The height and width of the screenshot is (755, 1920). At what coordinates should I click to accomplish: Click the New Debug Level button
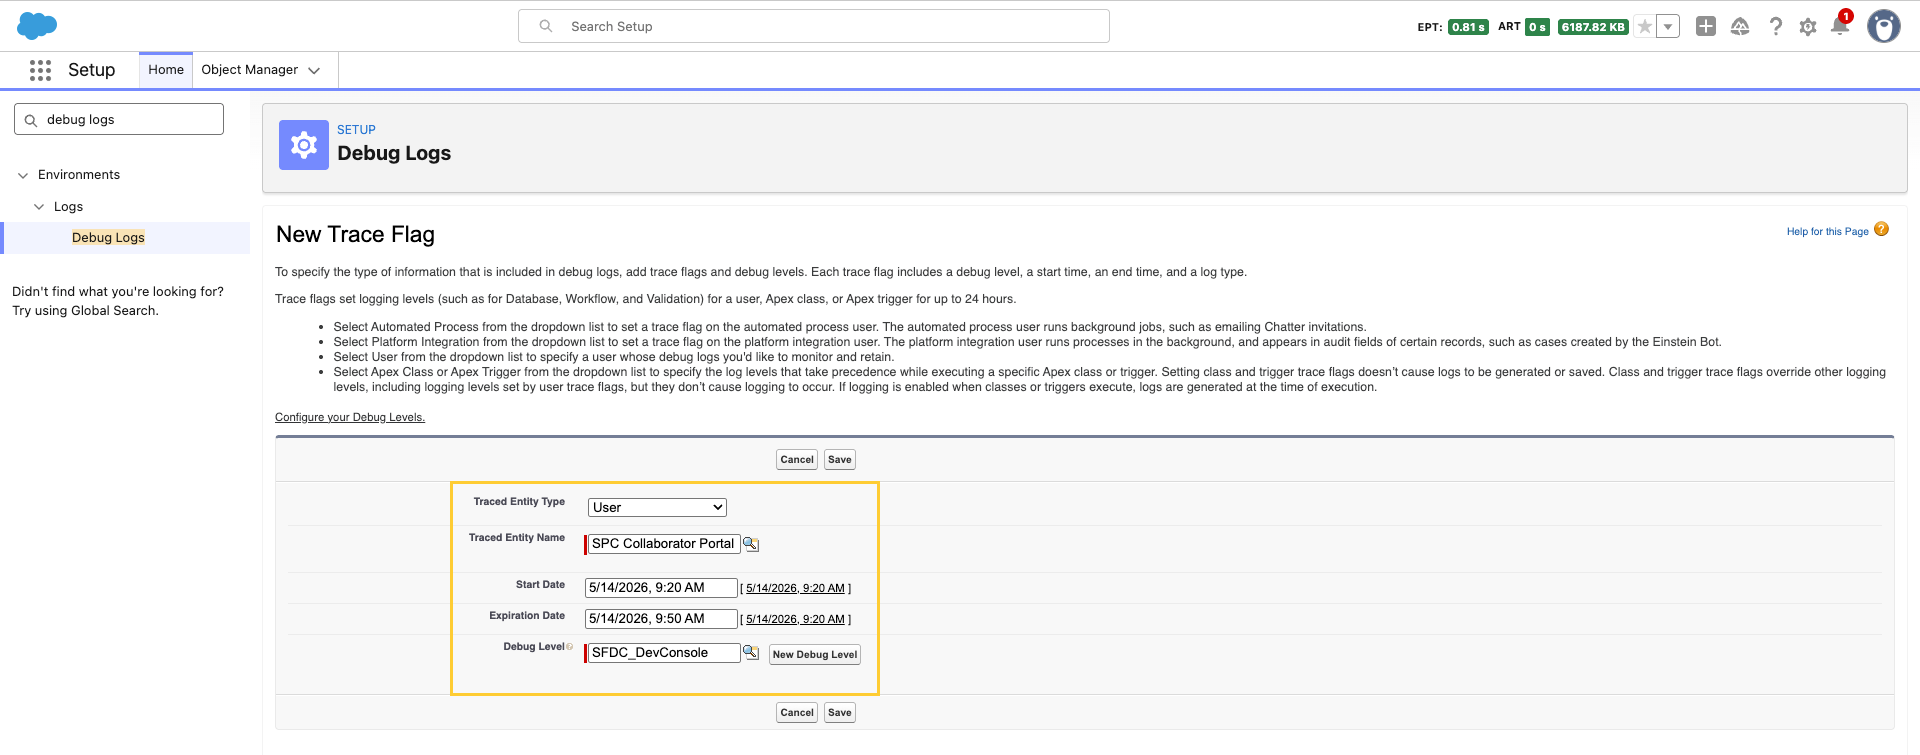tap(815, 655)
